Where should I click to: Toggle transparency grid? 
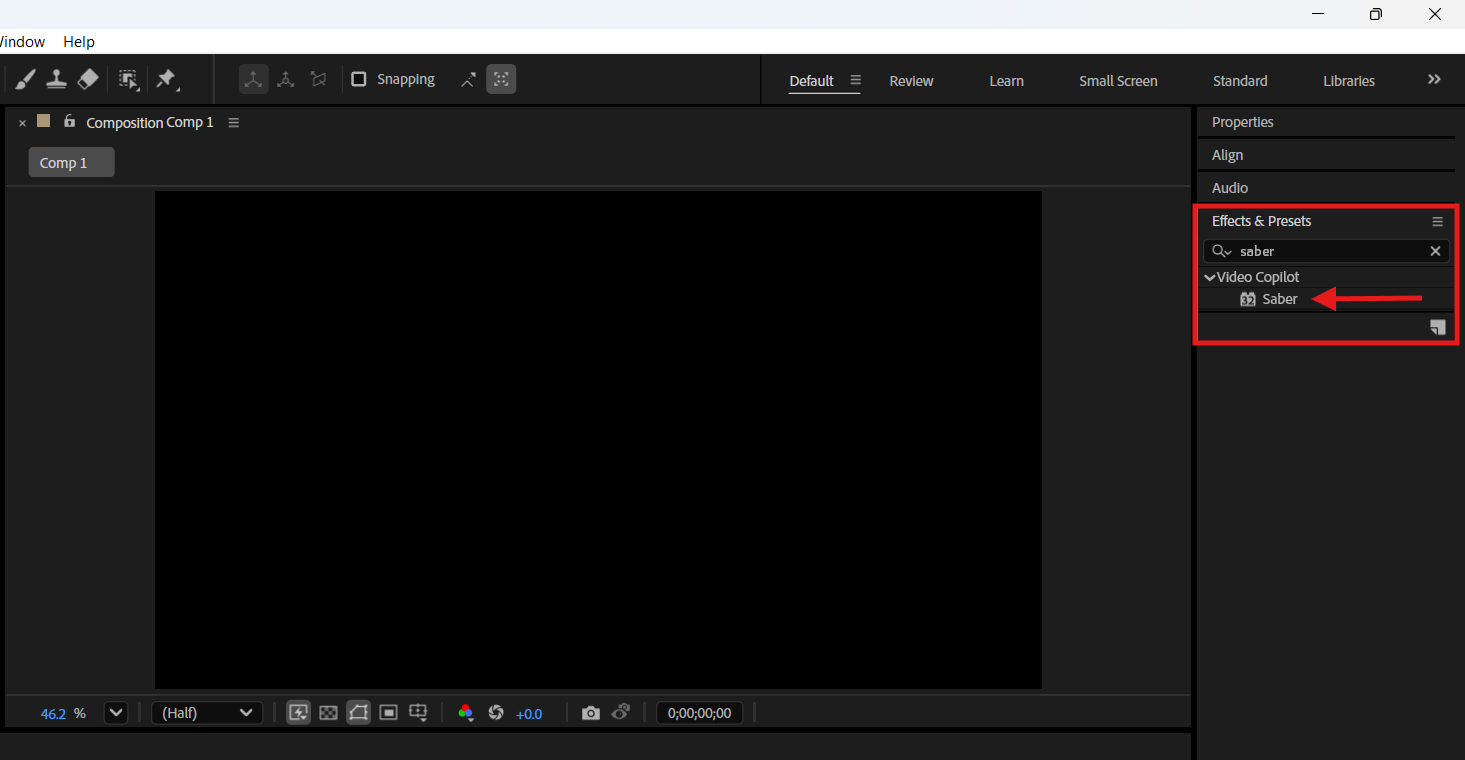pos(328,713)
